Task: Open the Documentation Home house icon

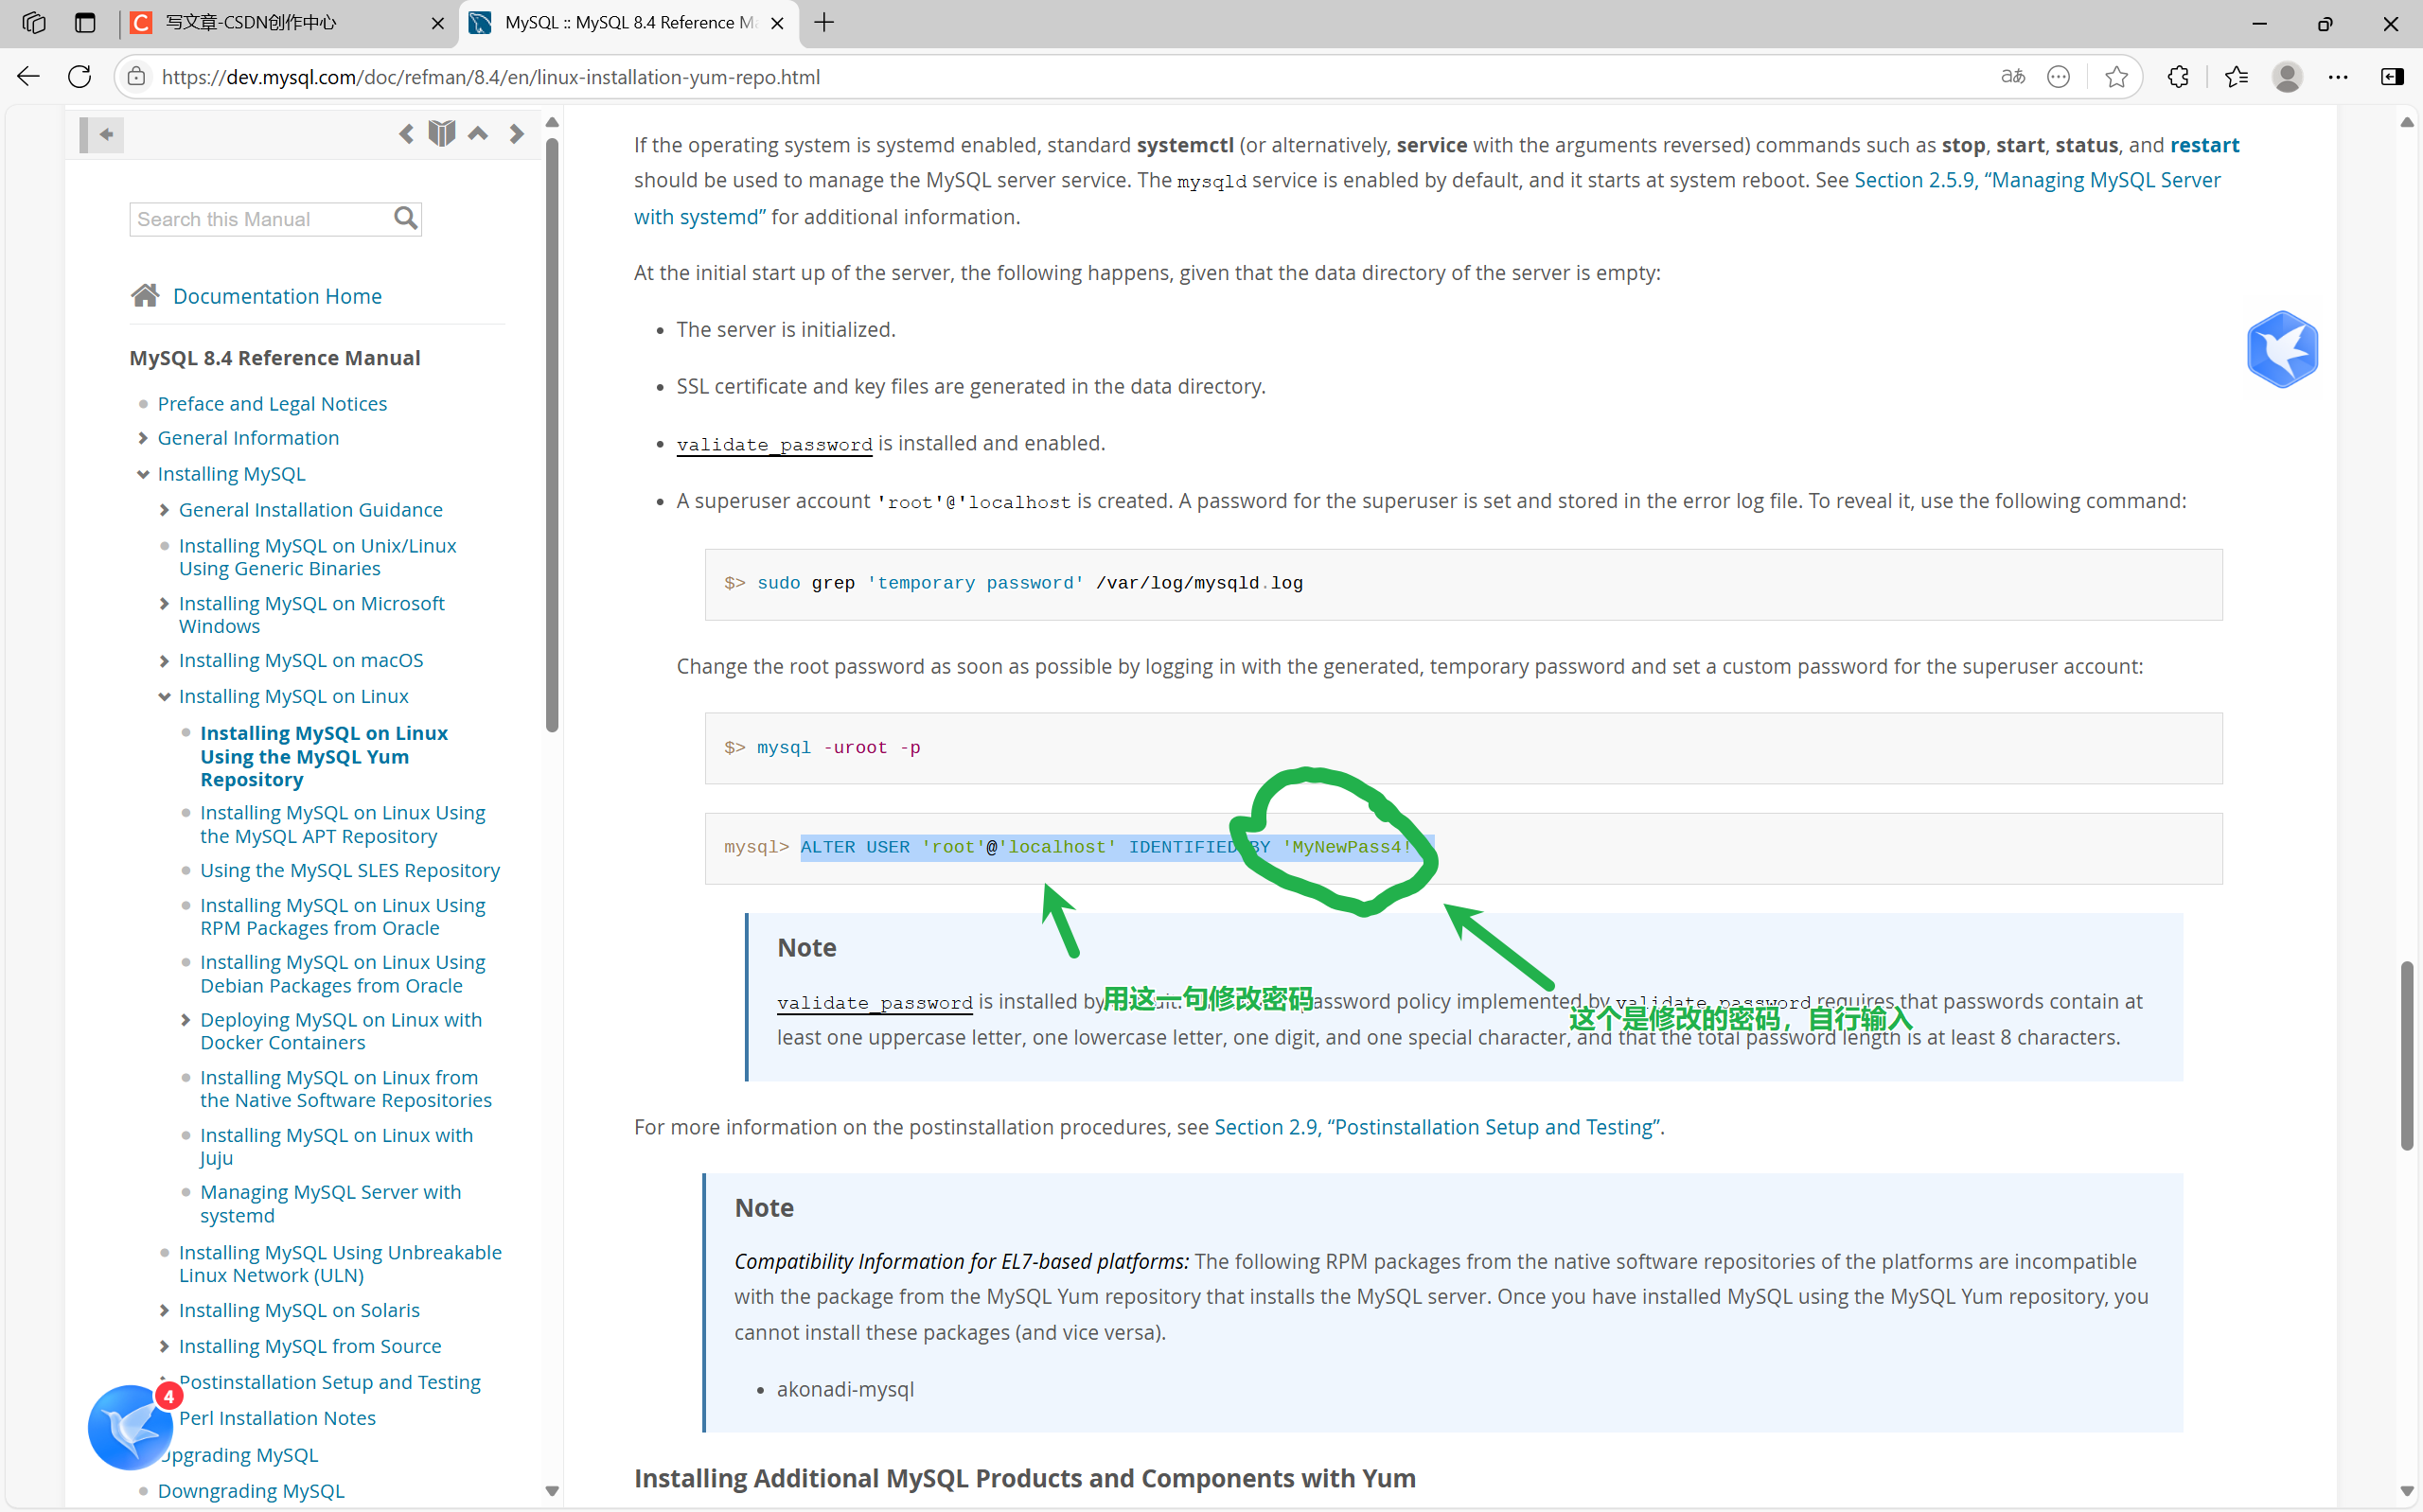Action: point(144,294)
